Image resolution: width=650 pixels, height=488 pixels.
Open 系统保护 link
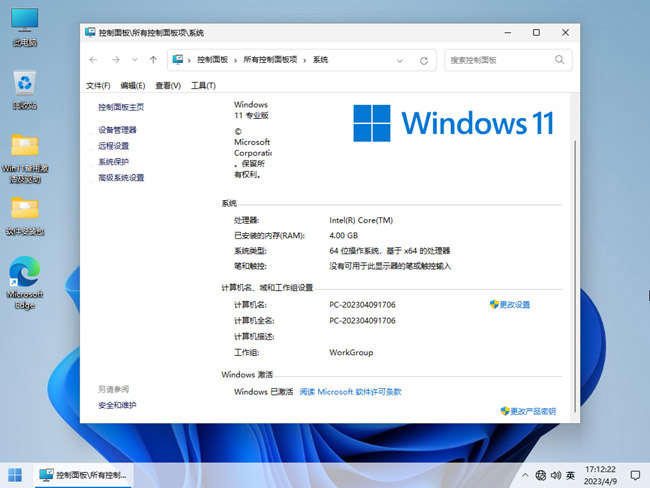[114, 162]
